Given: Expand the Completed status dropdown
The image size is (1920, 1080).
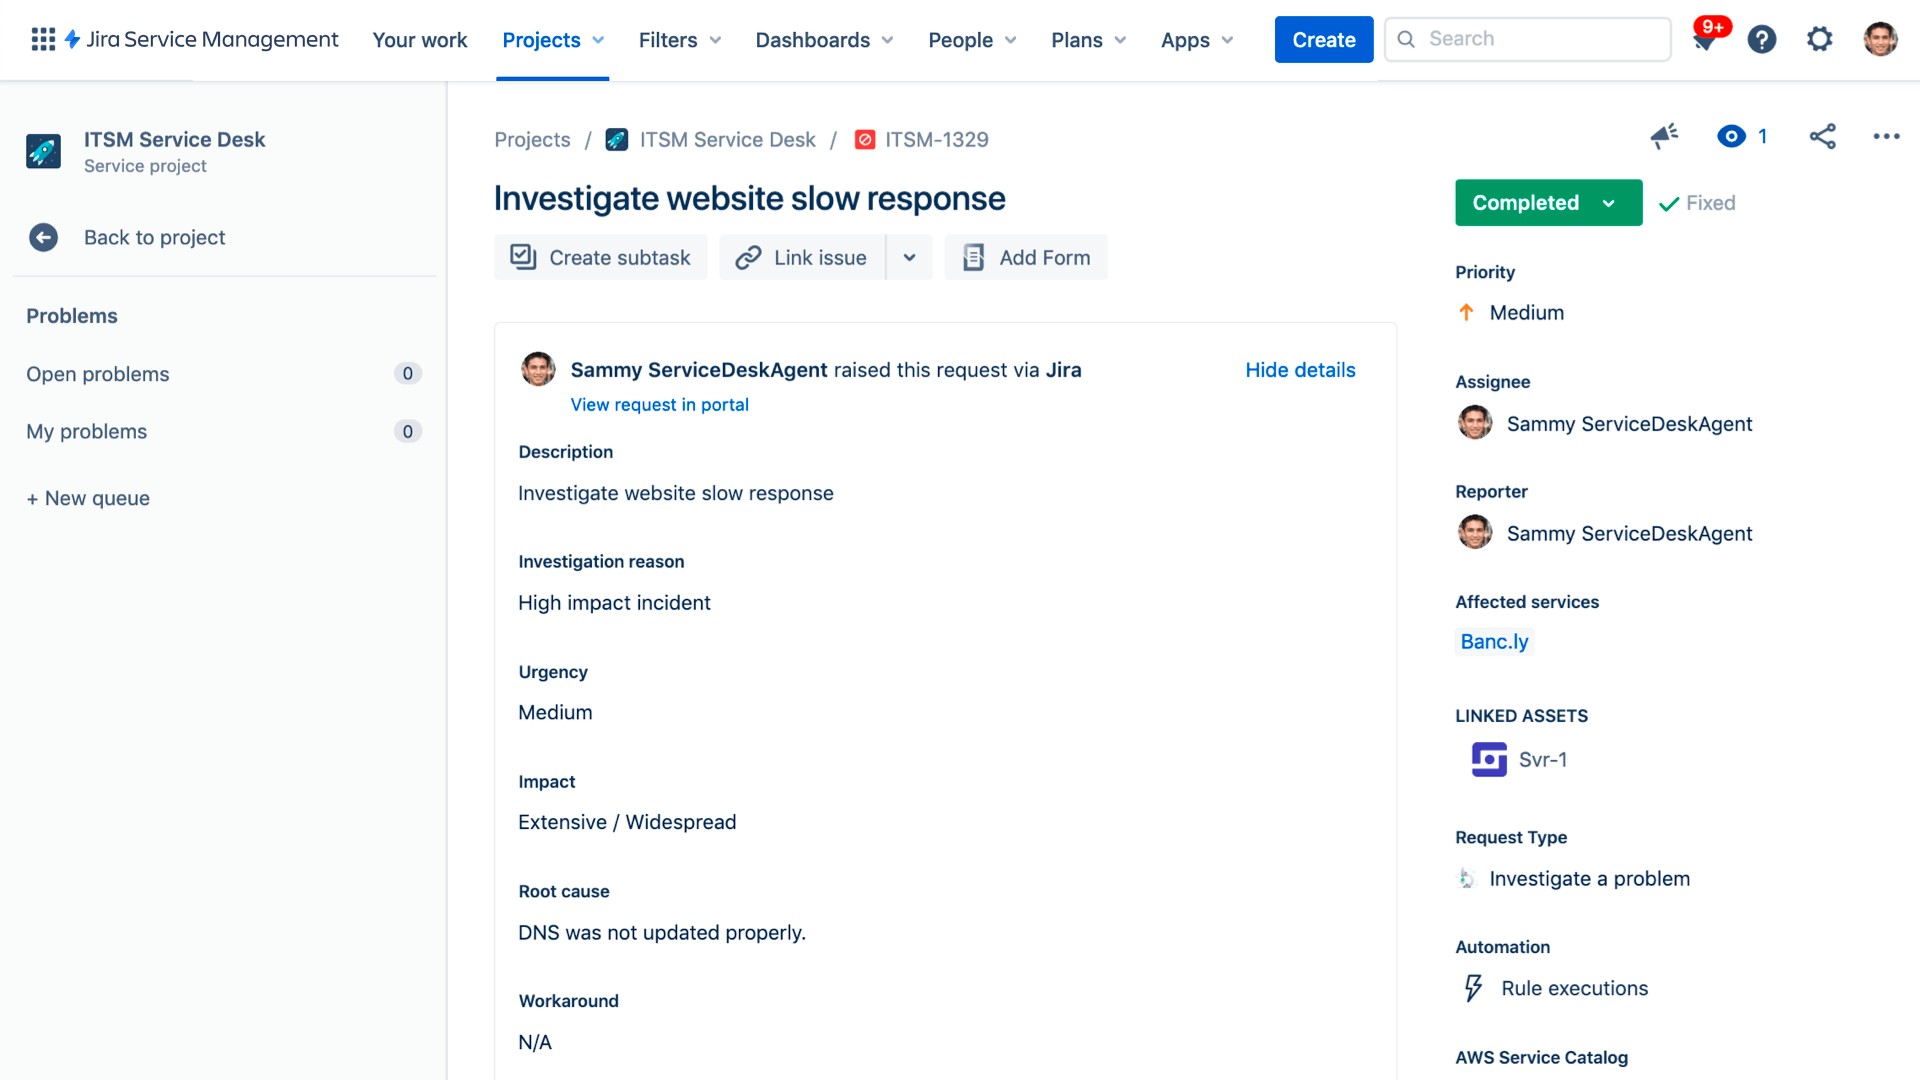Looking at the screenshot, I should [x=1610, y=203].
